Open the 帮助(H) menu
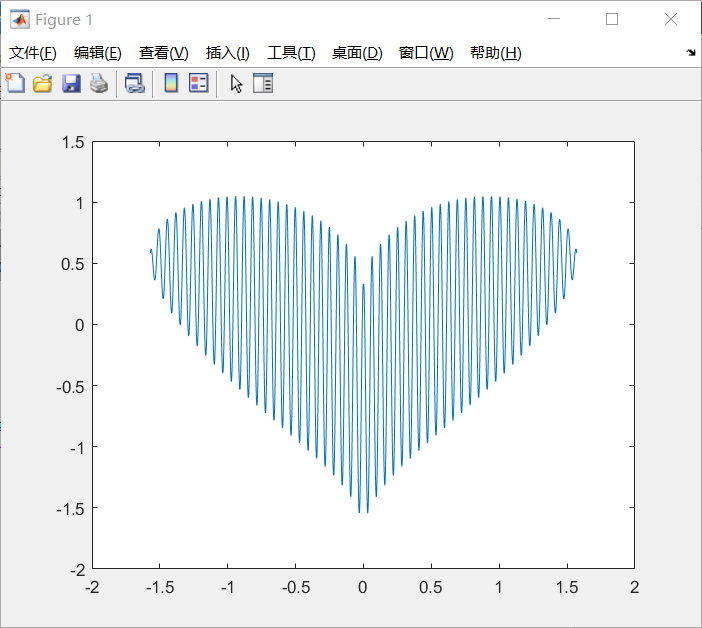Image resolution: width=702 pixels, height=628 pixels. pyautogui.click(x=496, y=53)
